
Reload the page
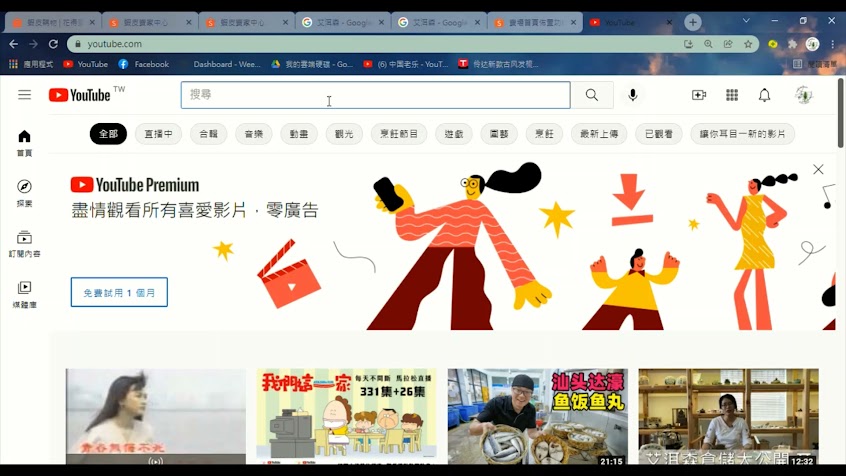coord(53,44)
